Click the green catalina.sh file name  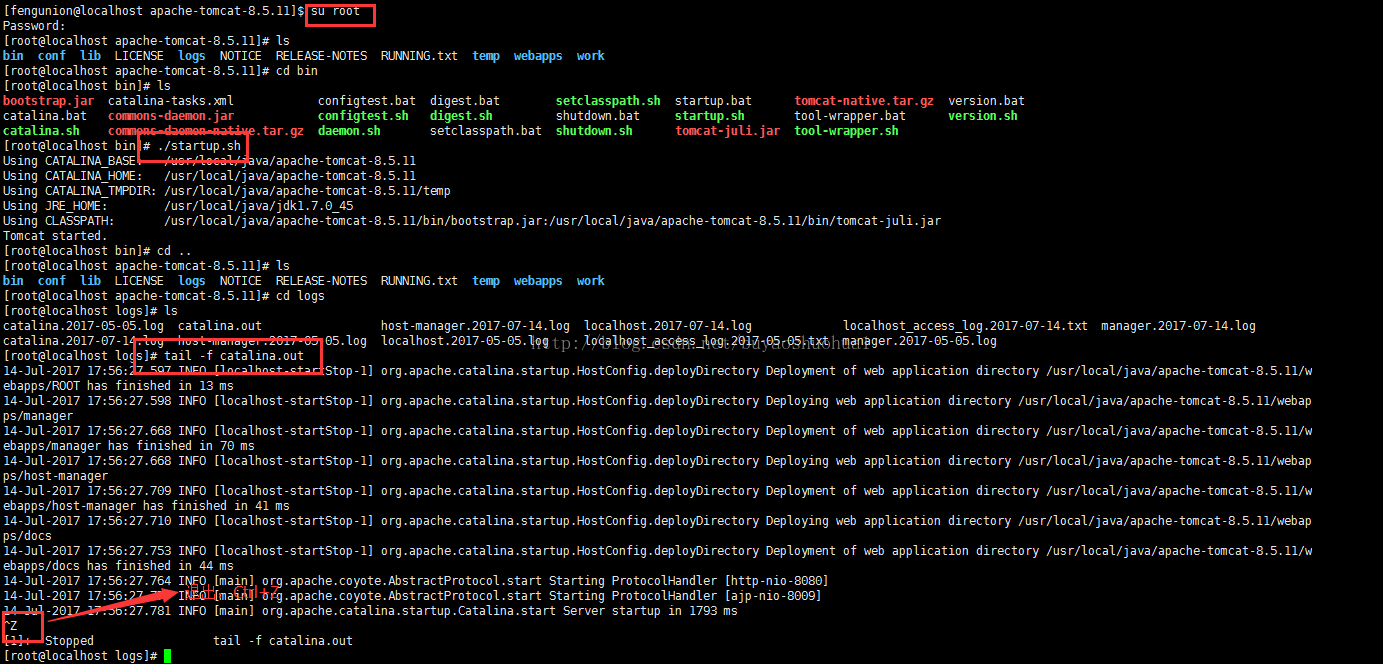click(41, 131)
